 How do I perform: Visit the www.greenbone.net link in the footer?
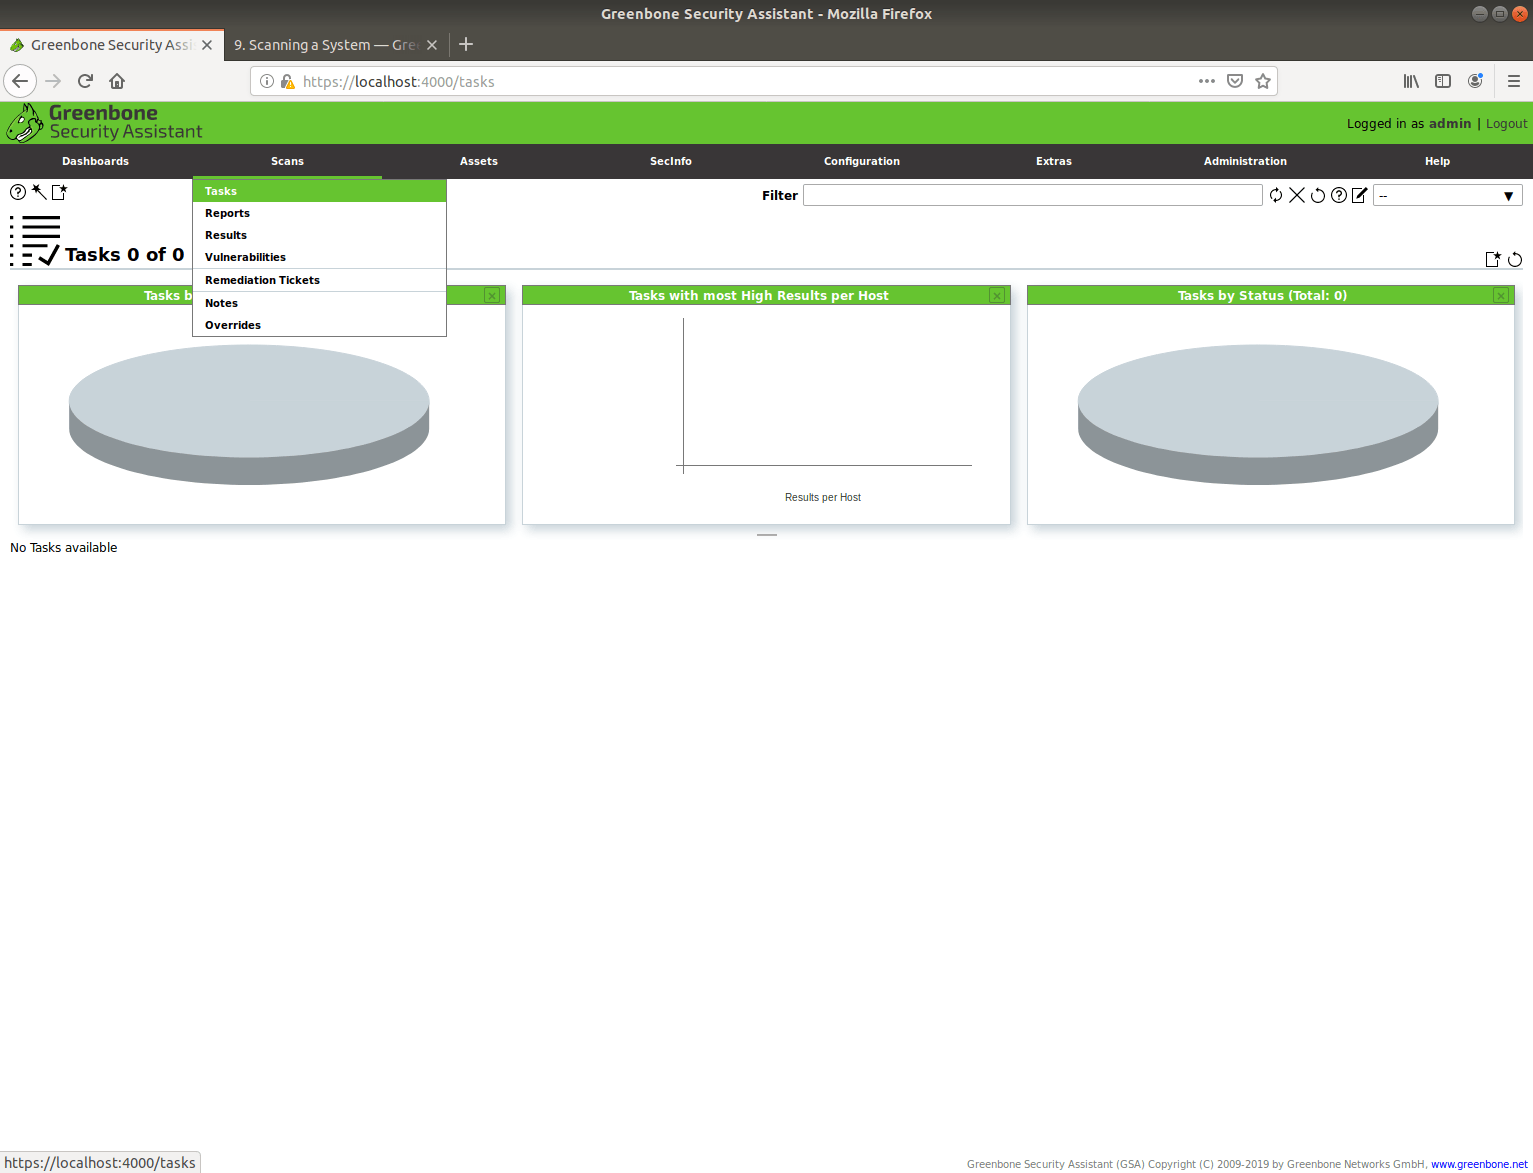click(x=1477, y=1163)
